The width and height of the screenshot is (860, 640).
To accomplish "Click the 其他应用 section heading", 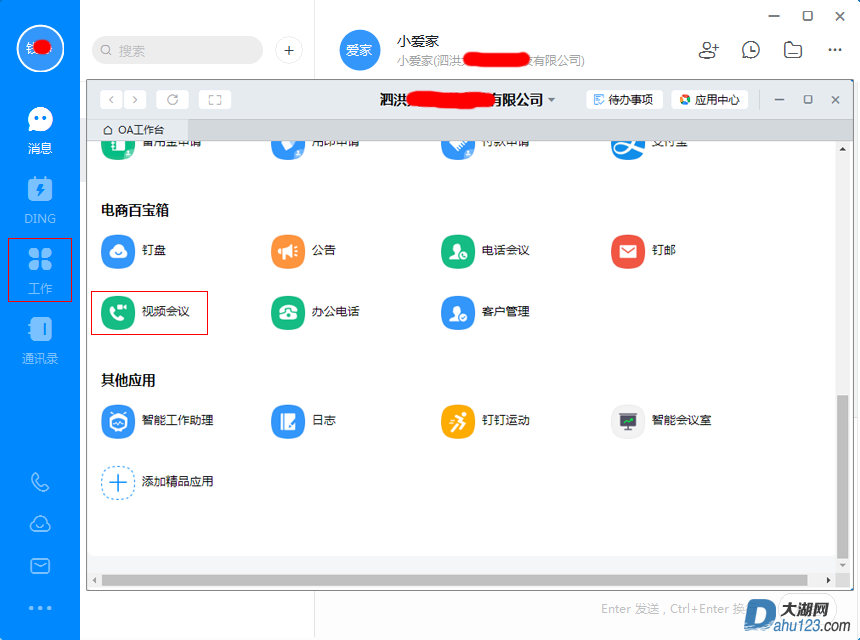I will click(x=128, y=380).
